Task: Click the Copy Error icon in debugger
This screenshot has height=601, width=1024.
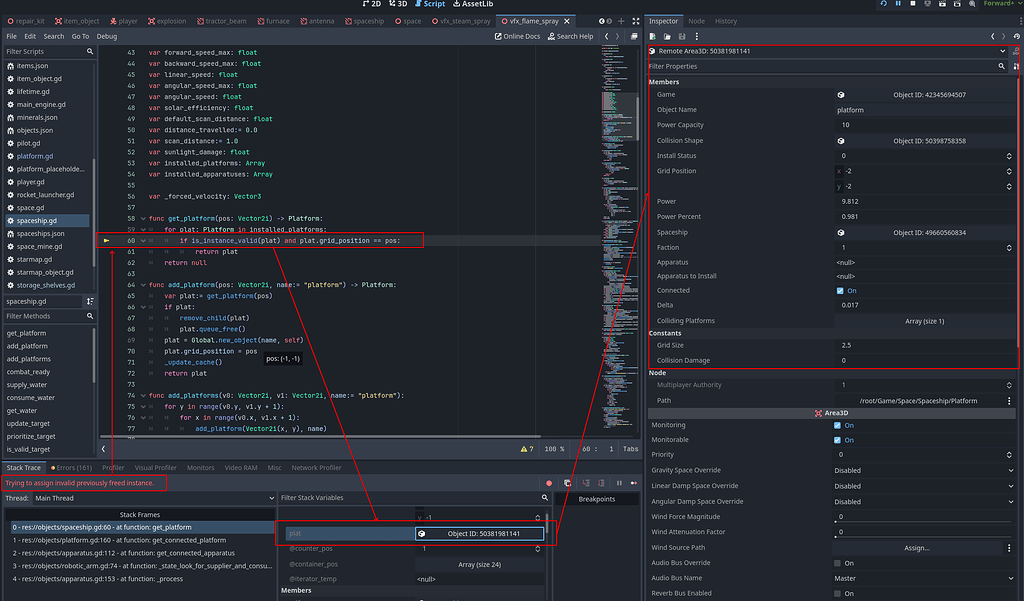Action: (x=567, y=482)
